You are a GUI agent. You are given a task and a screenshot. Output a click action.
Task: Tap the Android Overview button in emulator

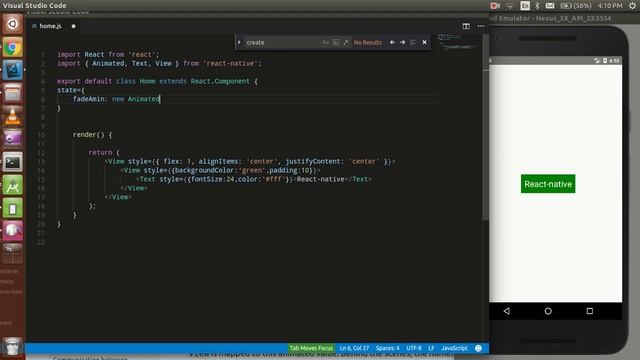tap(590, 311)
